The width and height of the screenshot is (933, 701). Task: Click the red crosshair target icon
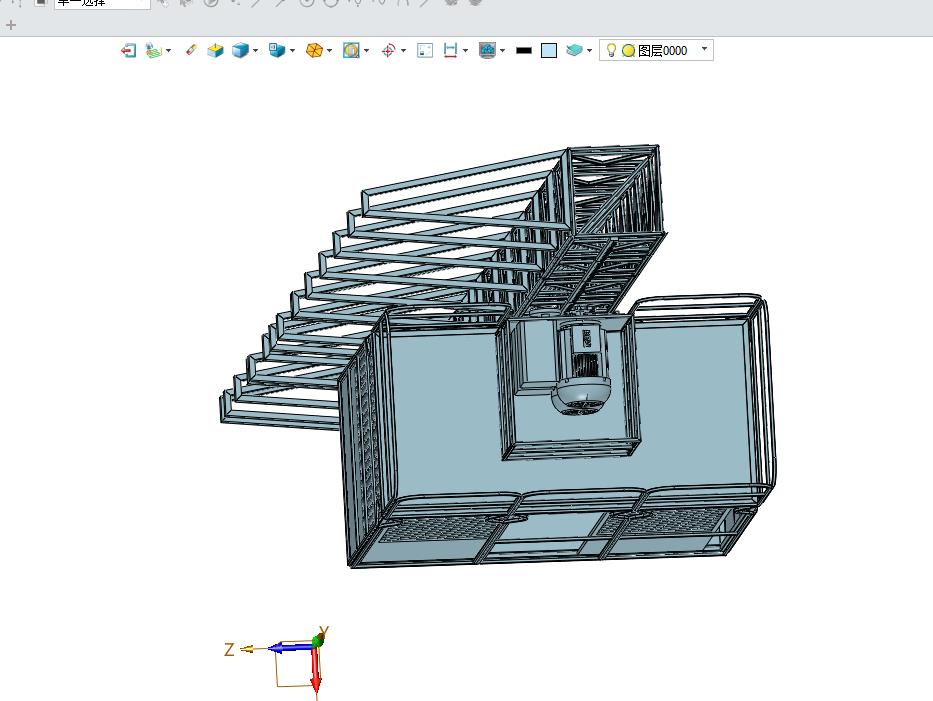388,51
